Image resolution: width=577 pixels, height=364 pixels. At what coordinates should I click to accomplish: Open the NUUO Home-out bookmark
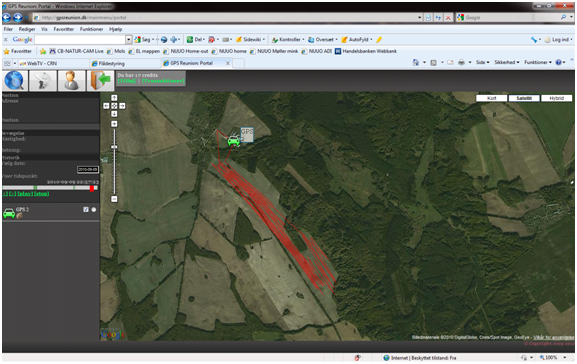186,51
